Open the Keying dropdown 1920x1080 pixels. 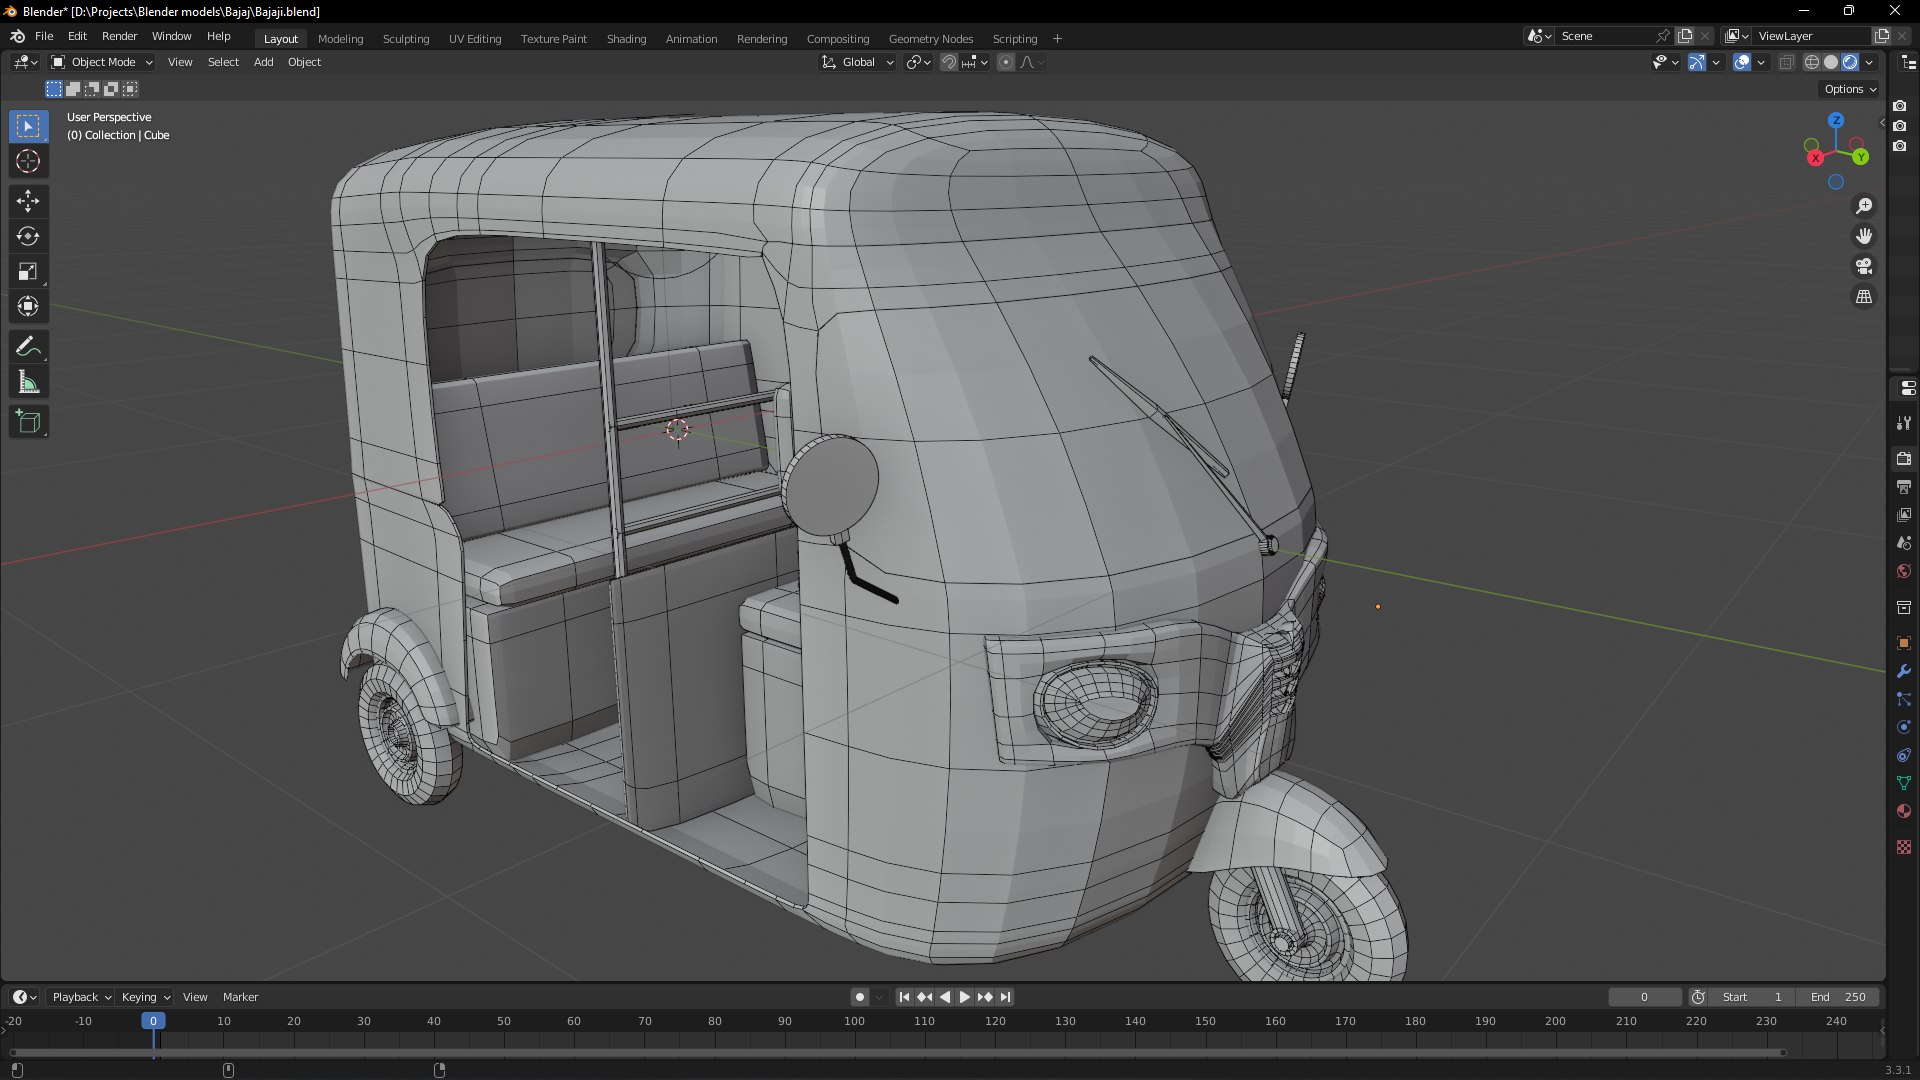[146, 997]
